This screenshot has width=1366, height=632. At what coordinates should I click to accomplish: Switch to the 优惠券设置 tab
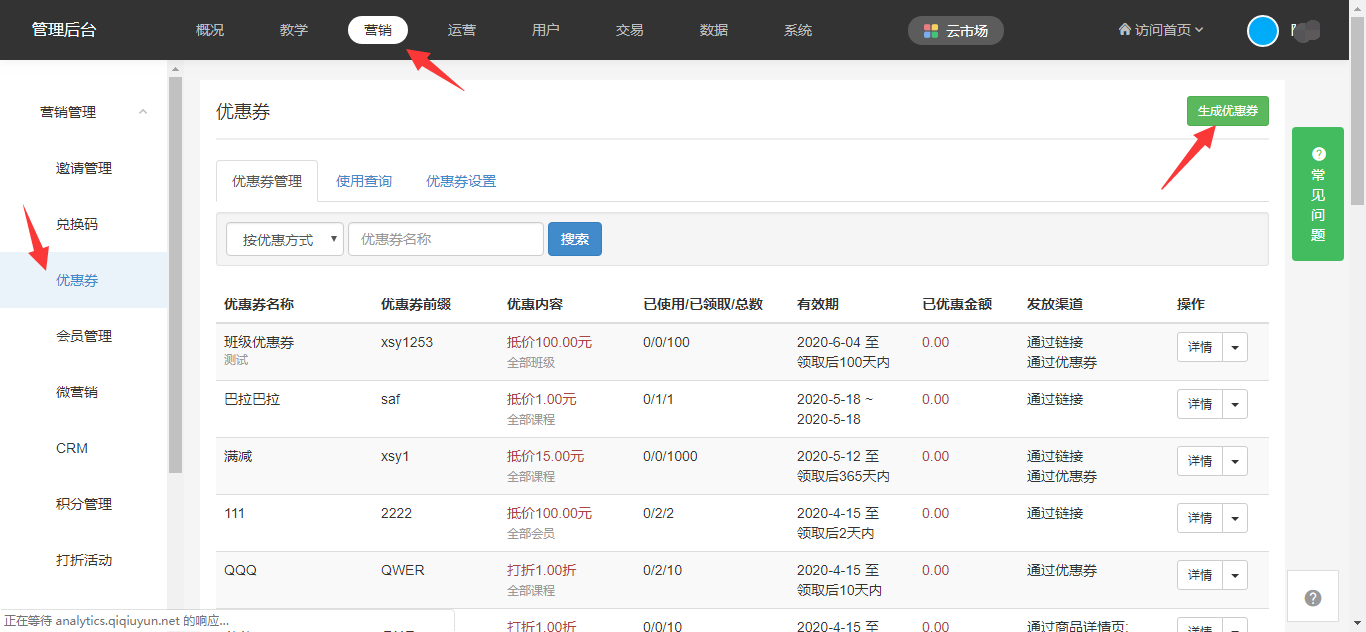(x=461, y=181)
